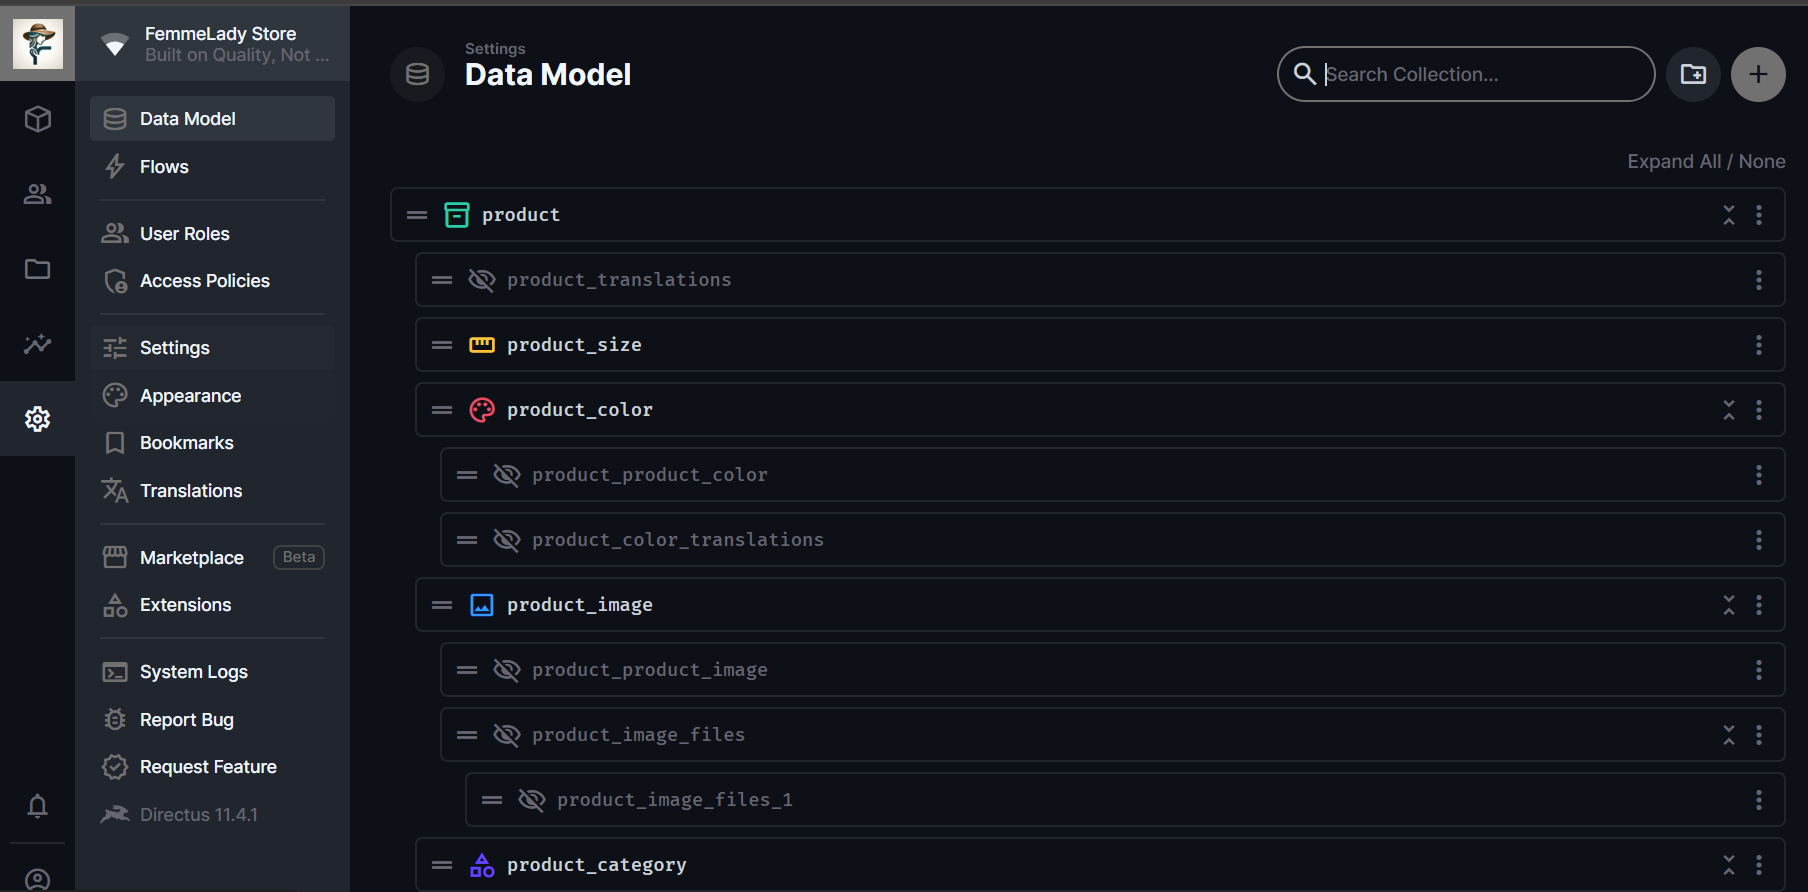1808x892 pixels.
Task: Open Access Policies settings page
Action: click(212, 281)
